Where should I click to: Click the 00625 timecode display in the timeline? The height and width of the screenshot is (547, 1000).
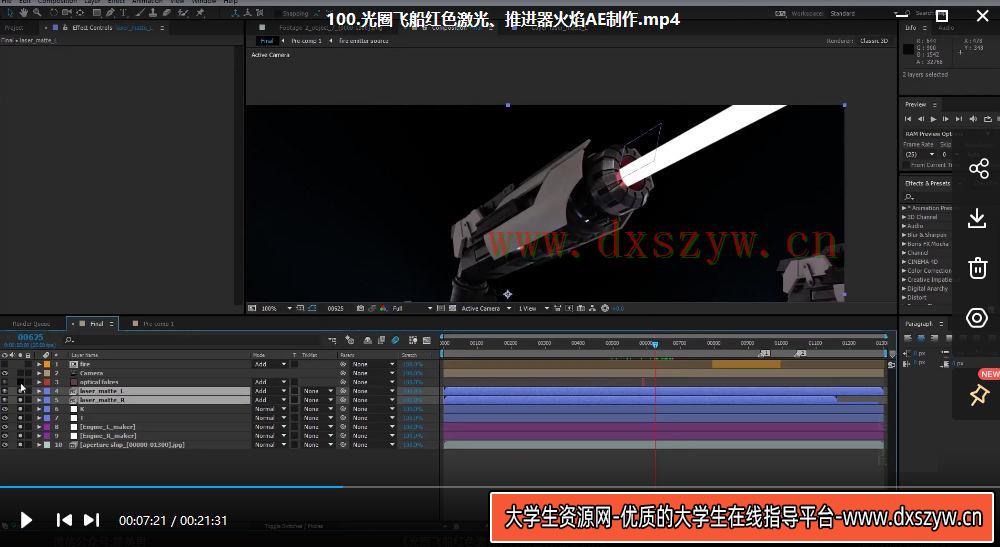(x=30, y=337)
